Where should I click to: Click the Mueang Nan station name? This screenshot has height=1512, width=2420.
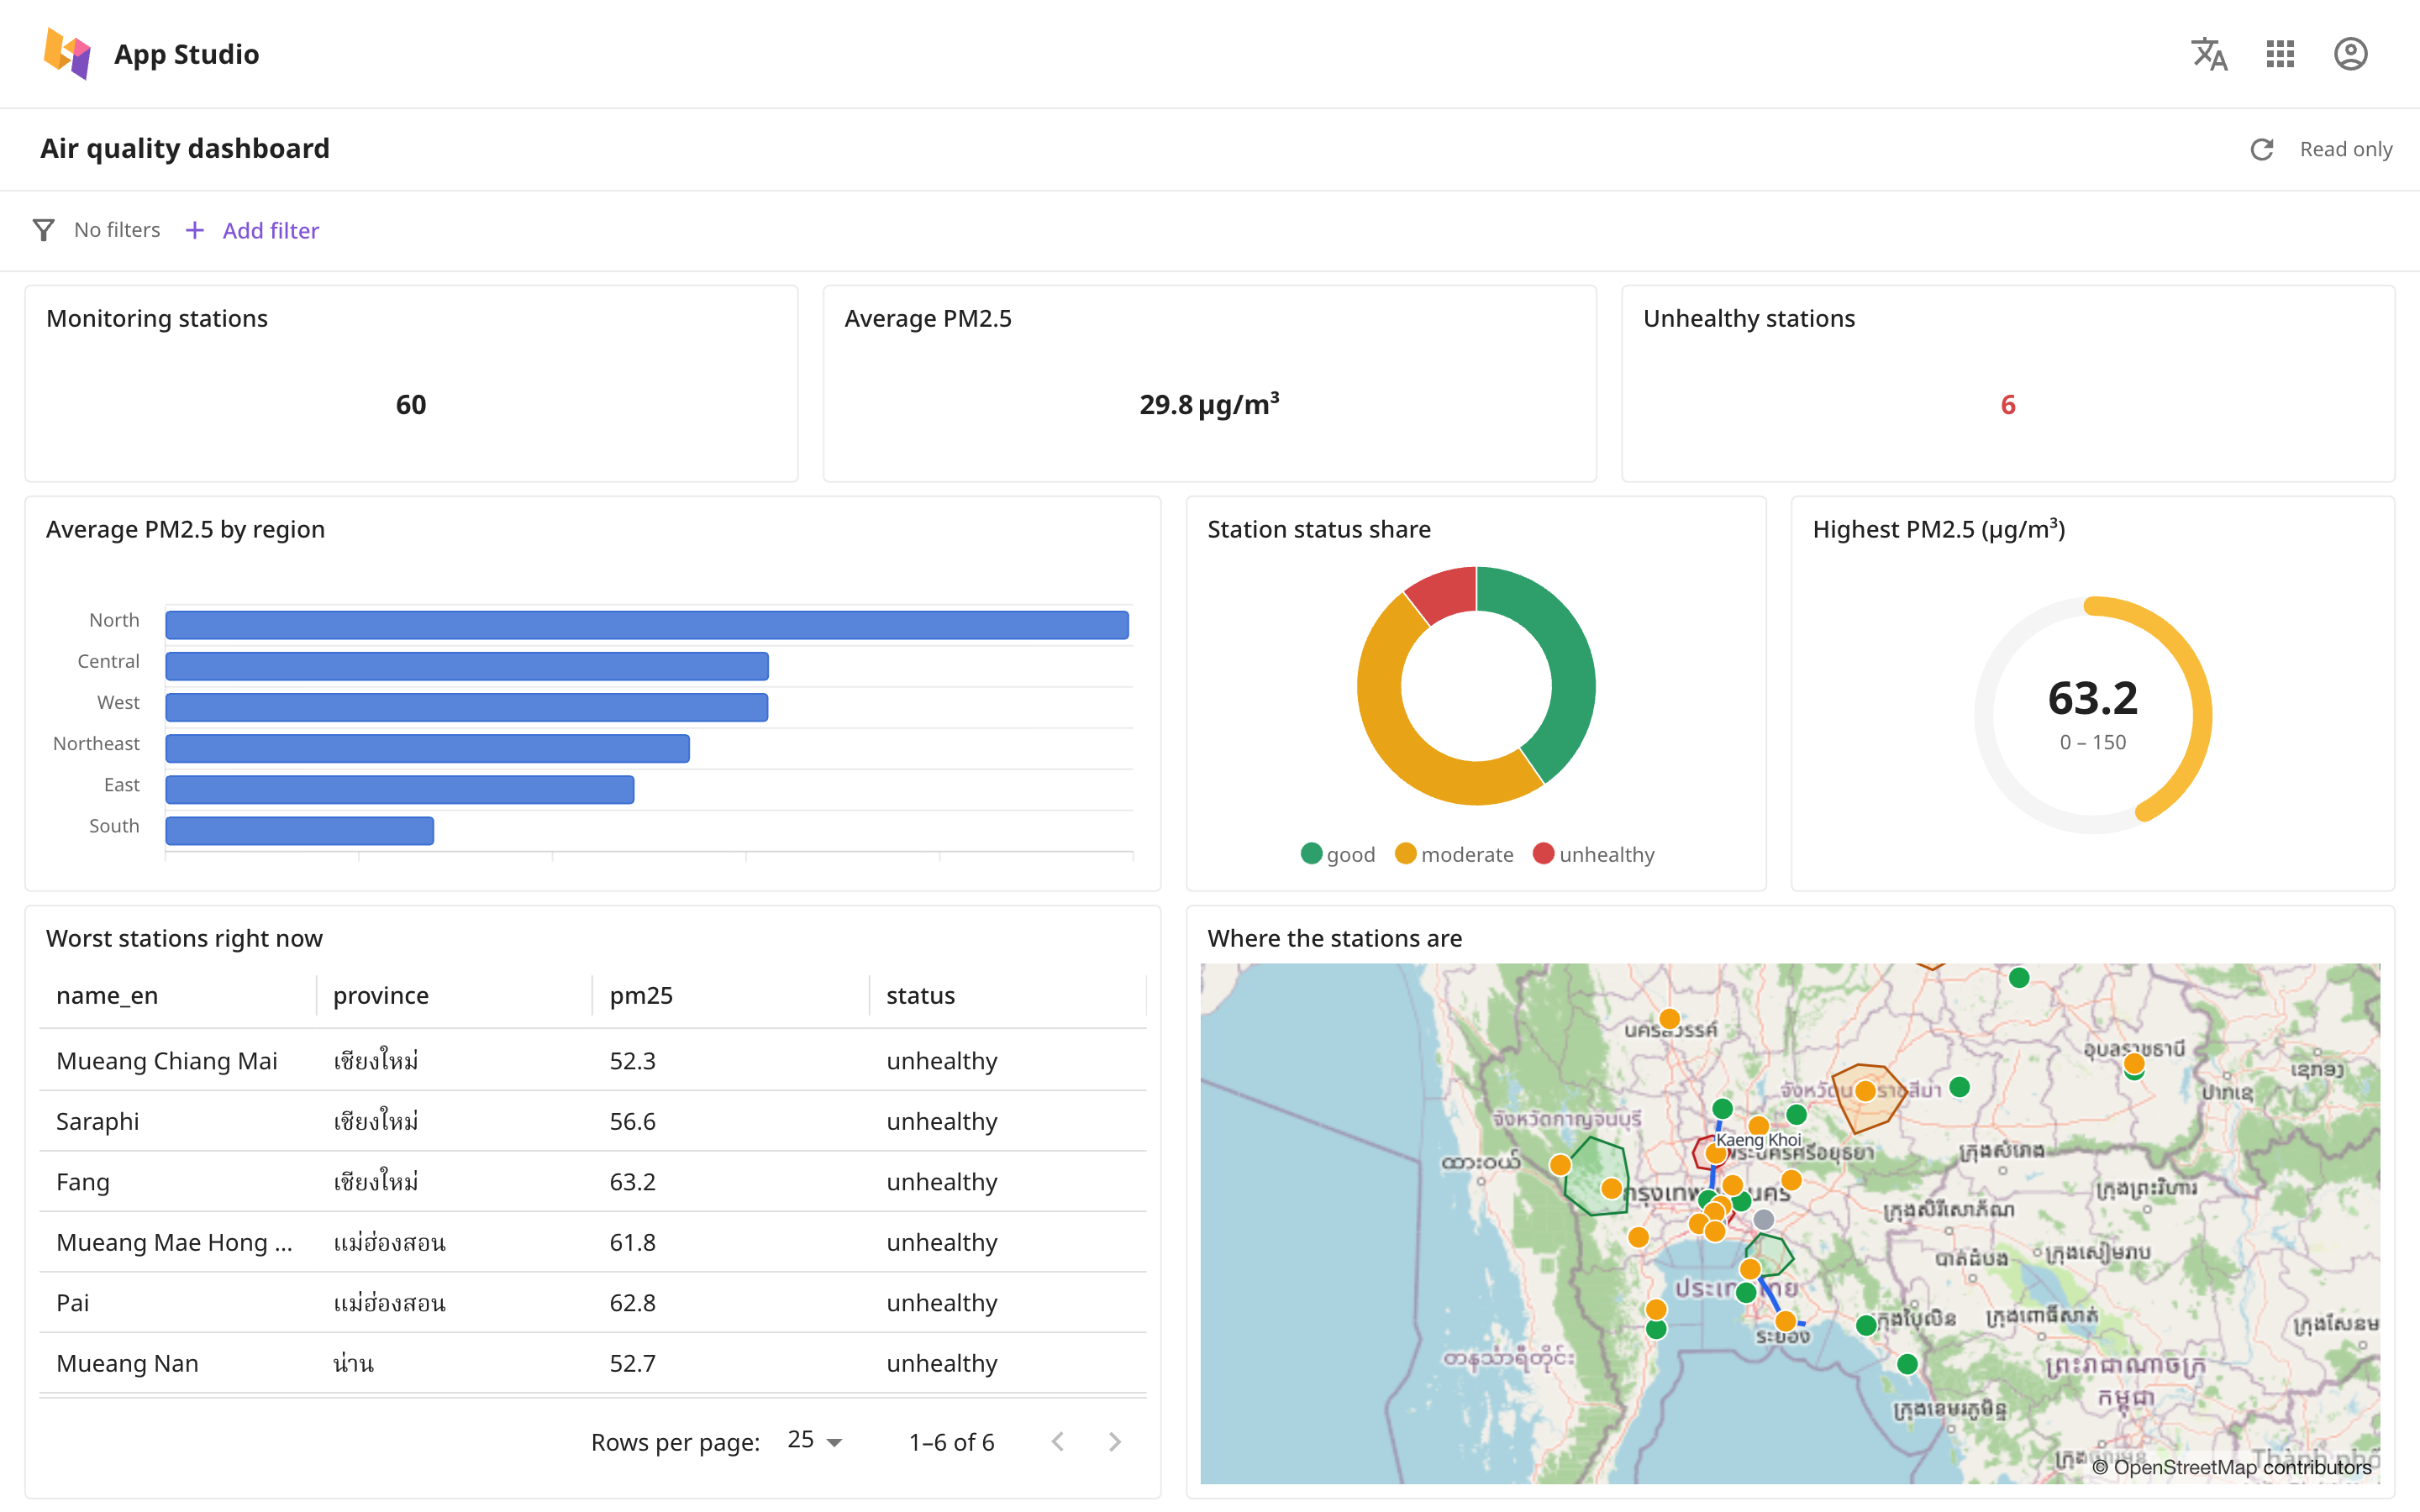(x=127, y=1363)
